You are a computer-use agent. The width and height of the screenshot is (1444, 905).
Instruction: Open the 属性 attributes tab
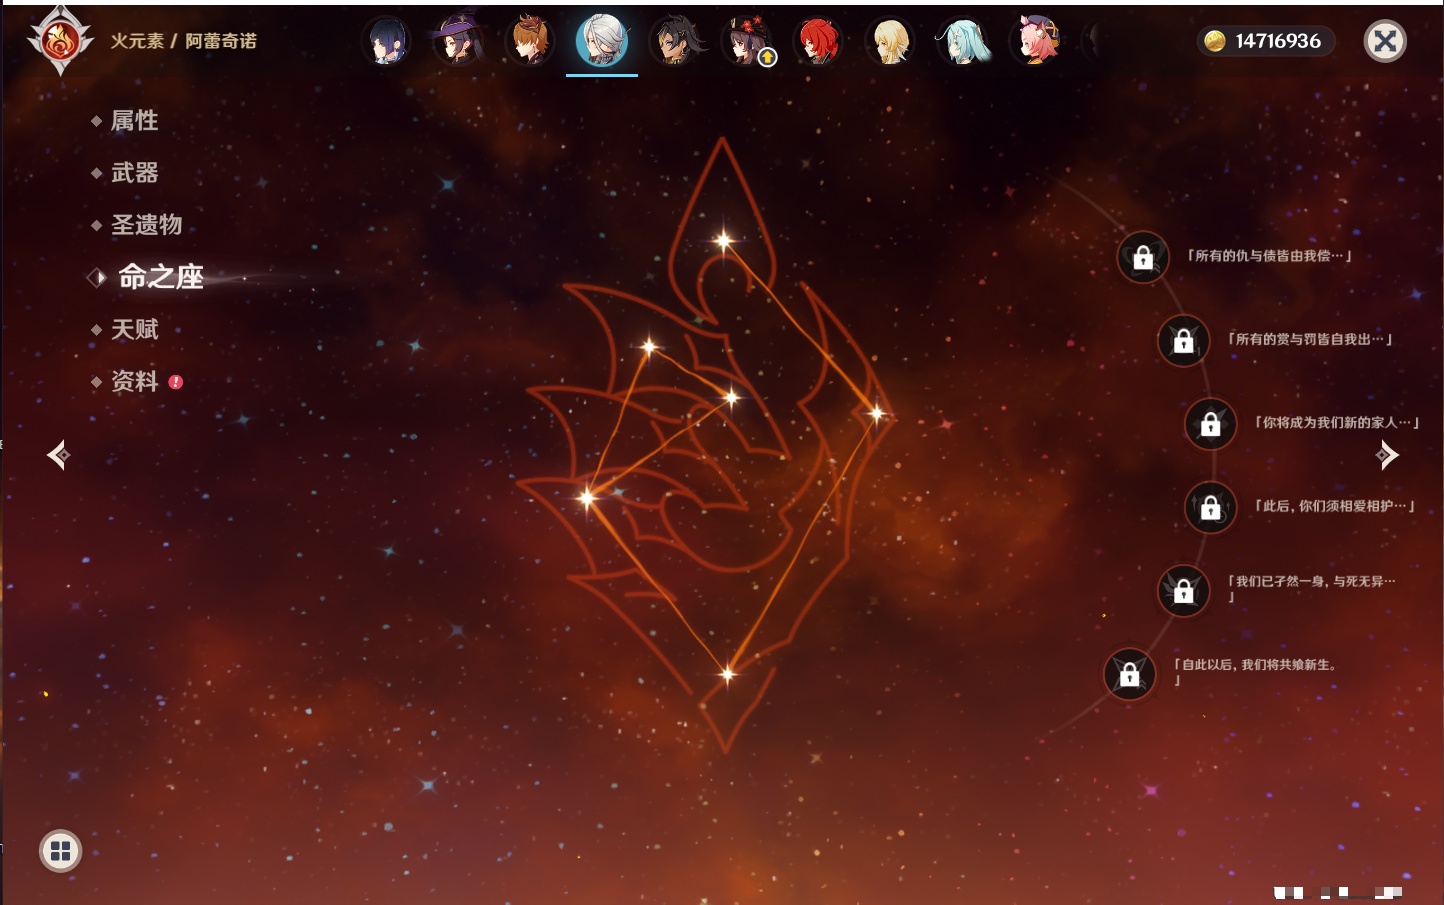(134, 121)
